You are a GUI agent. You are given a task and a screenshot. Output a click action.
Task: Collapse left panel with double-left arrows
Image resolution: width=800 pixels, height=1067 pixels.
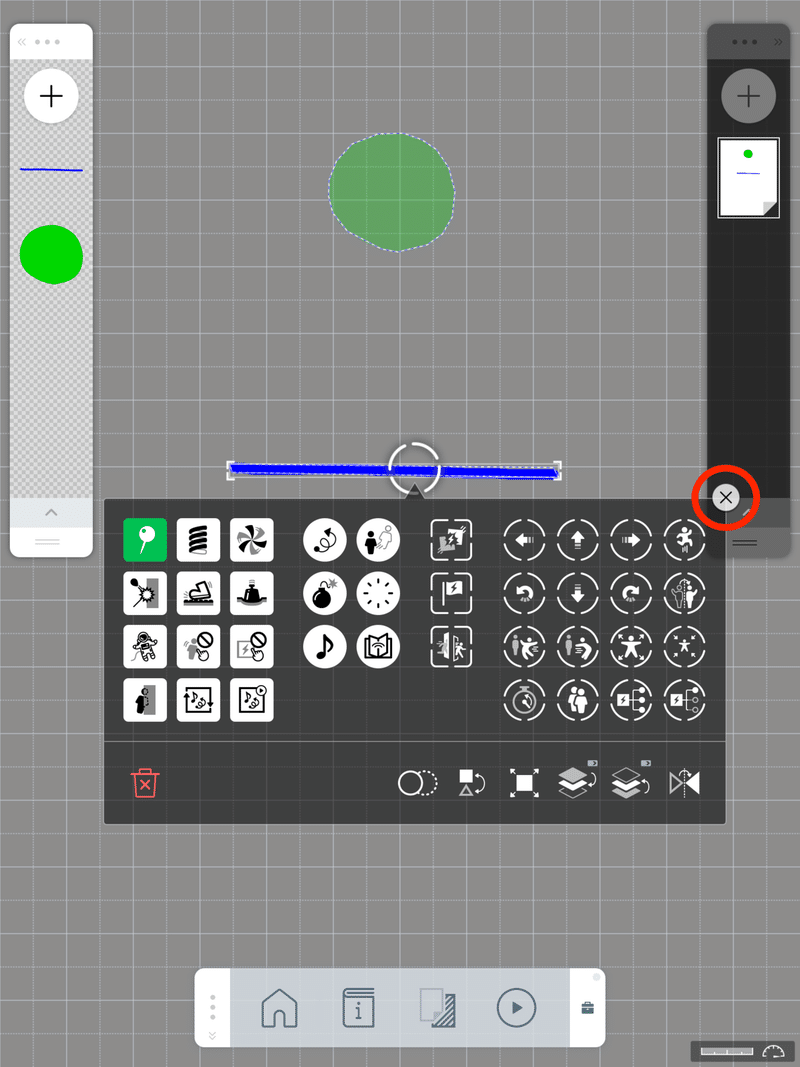[x=22, y=42]
